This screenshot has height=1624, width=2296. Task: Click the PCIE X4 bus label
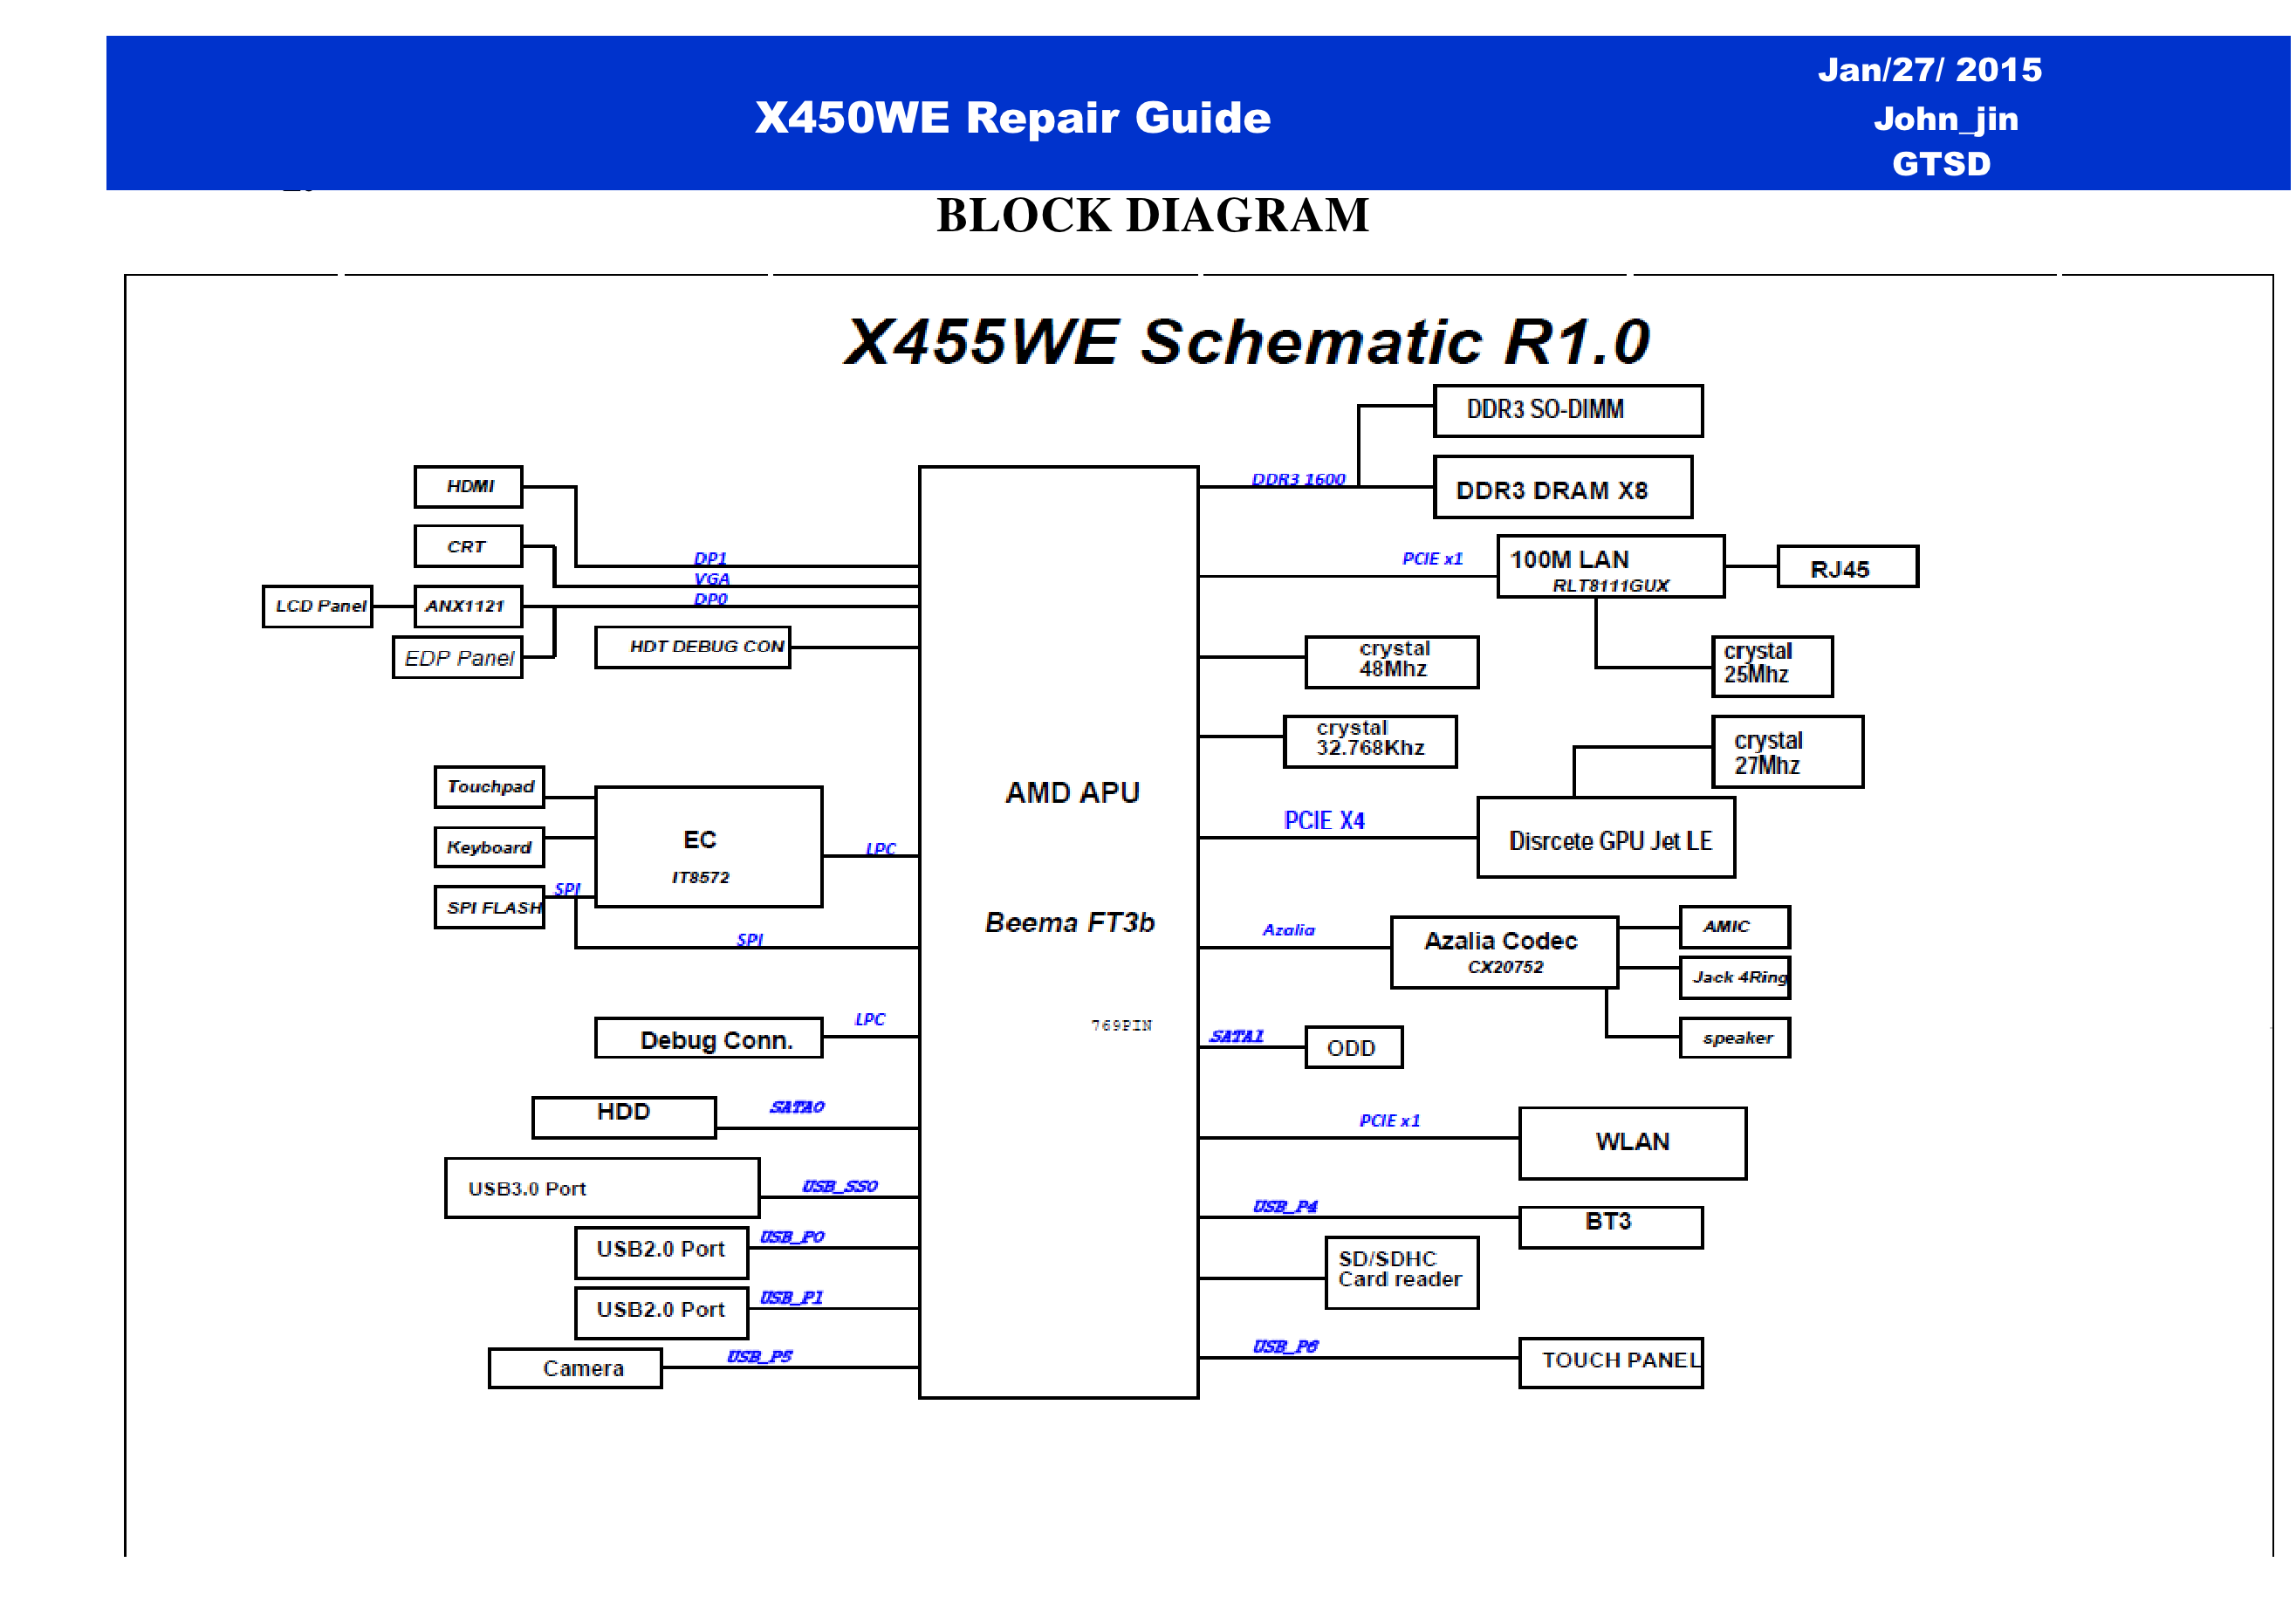click(x=1324, y=821)
